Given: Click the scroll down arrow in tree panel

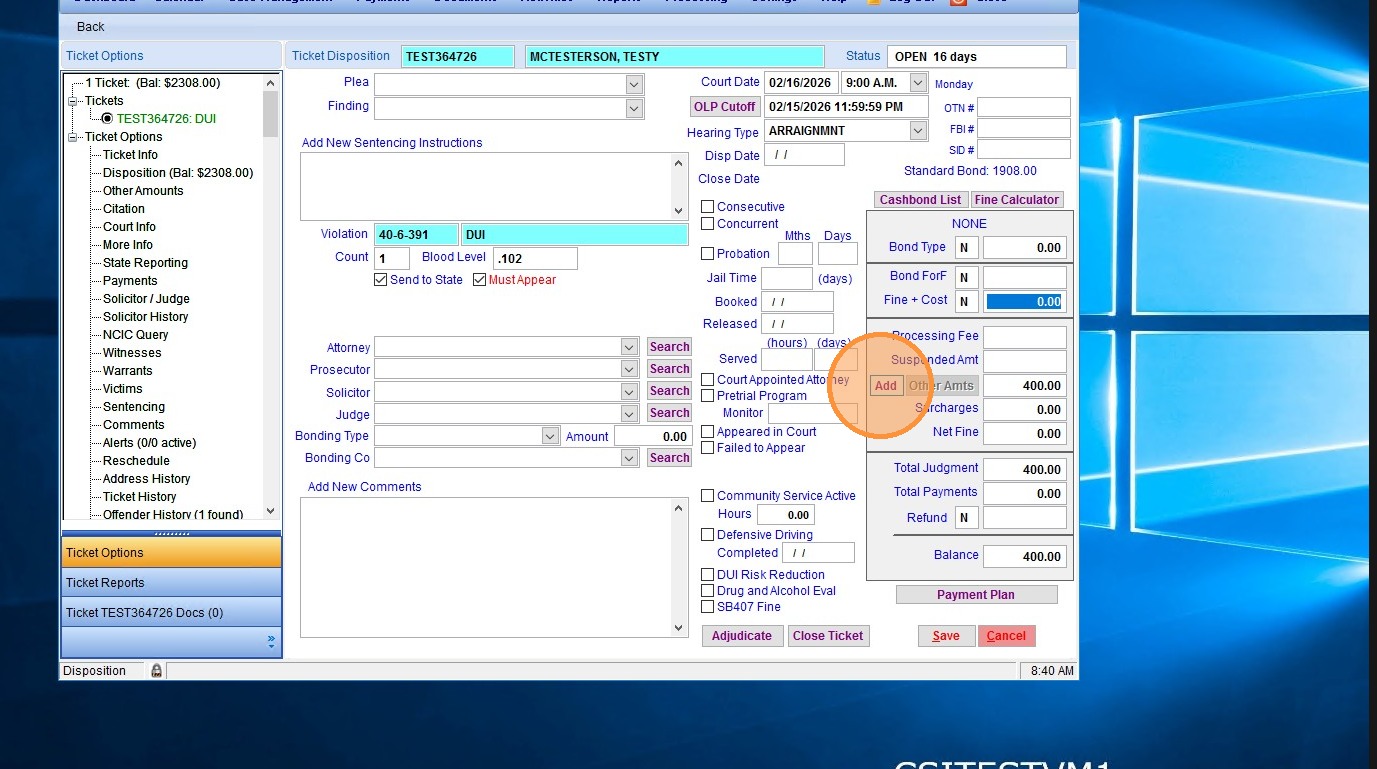Looking at the screenshot, I should click(x=270, y=512).
